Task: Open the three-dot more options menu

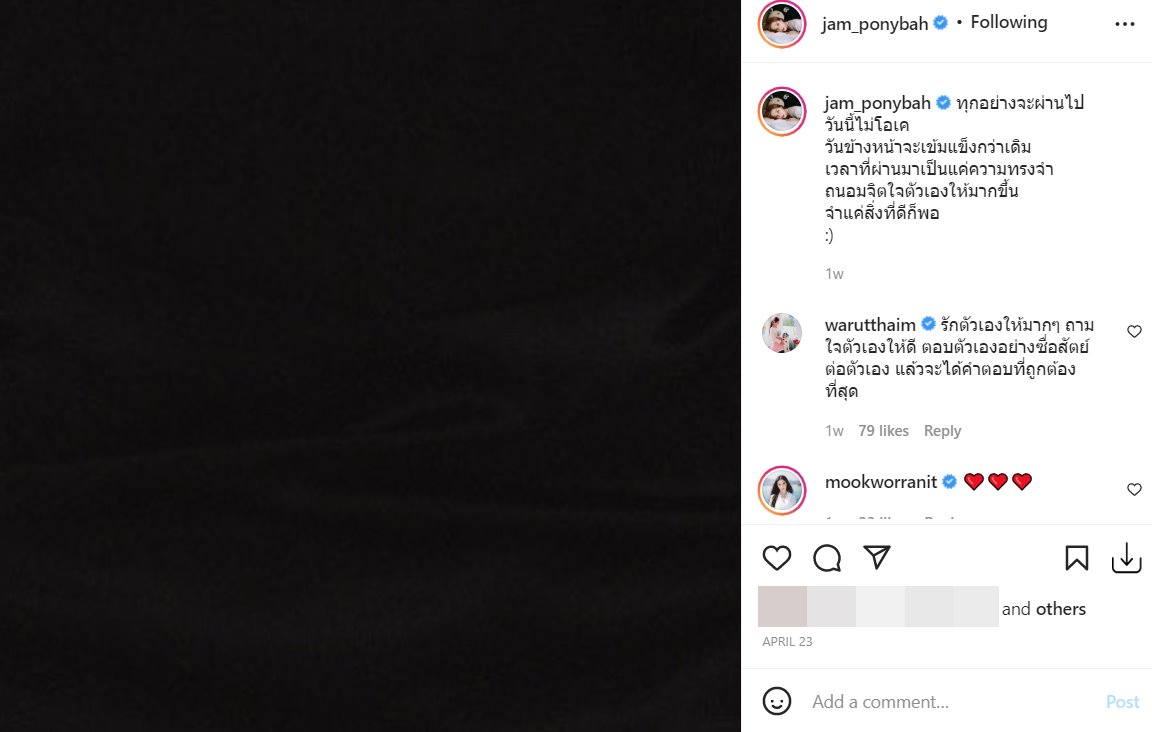Action: point(1125,24)
